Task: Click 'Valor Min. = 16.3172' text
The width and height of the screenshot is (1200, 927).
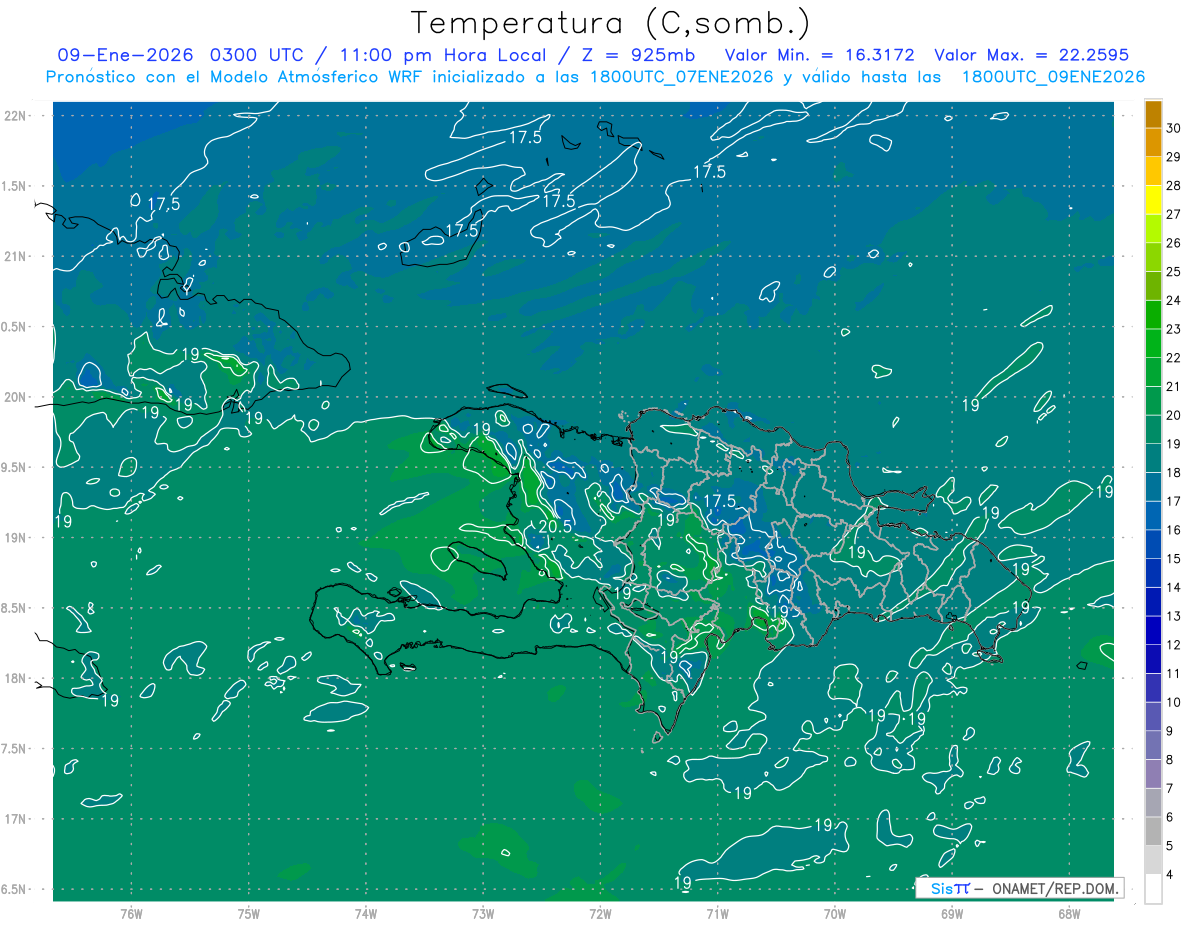Action: click(819, 55)
